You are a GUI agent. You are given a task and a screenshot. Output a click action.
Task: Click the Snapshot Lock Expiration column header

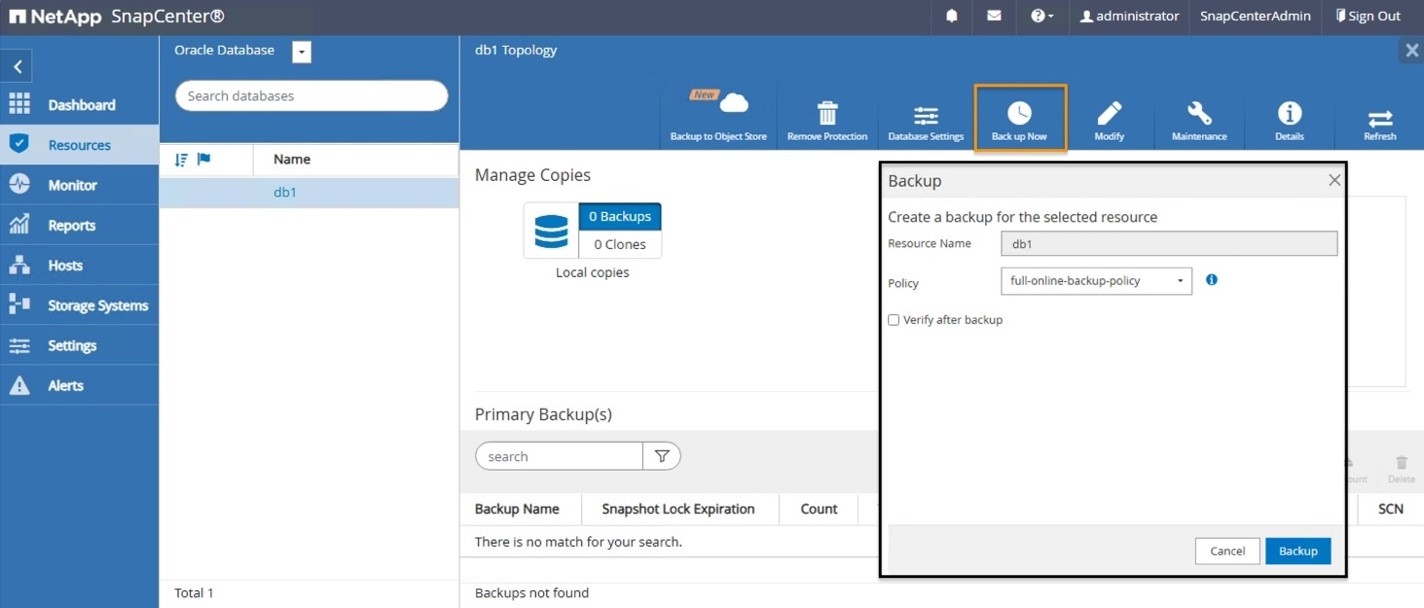pos(678,509)
